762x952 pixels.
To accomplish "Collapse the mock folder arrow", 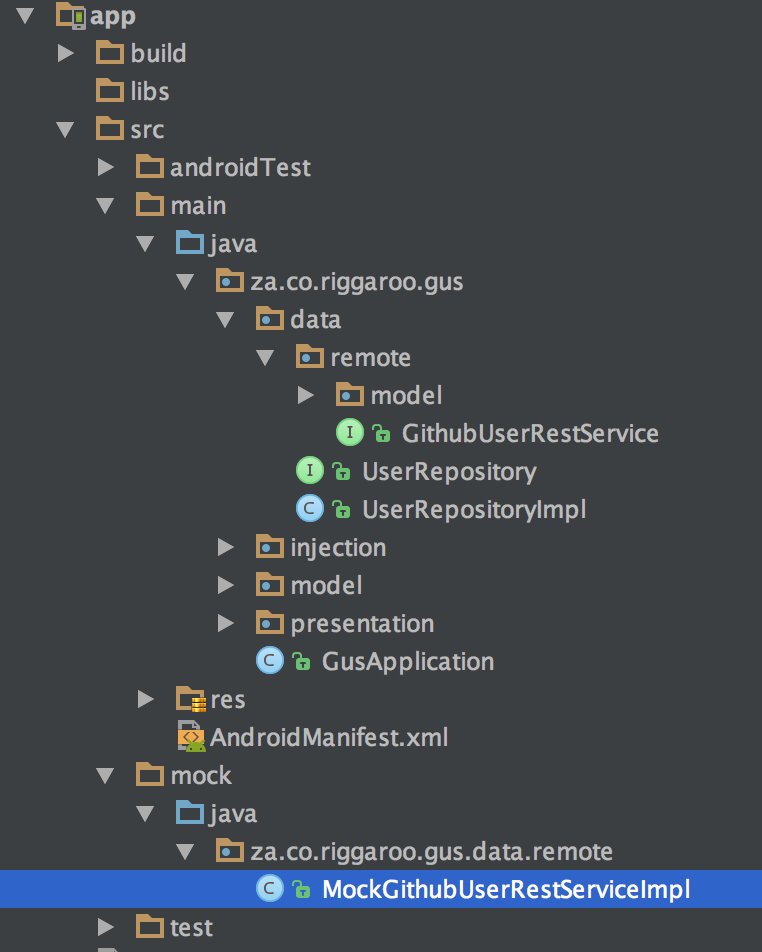I will pyautogui.click(x=105, y=775).
